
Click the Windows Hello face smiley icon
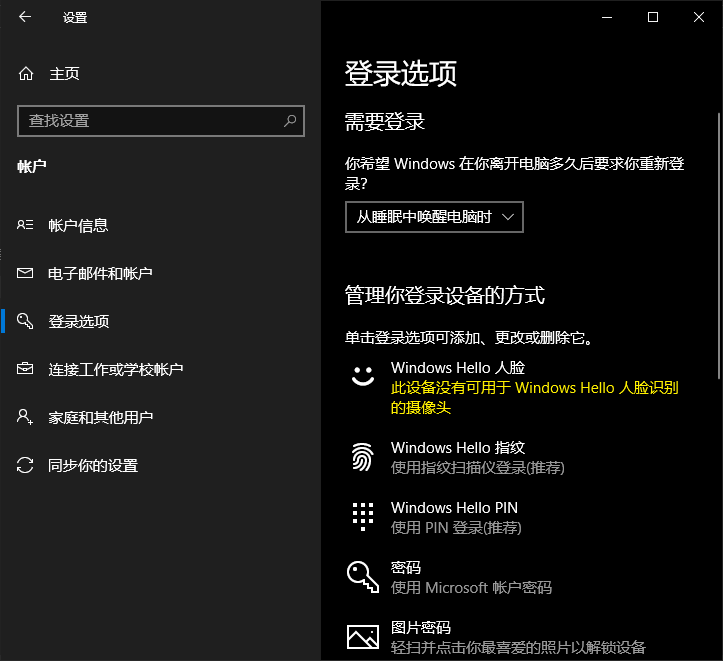click(363, 376)
